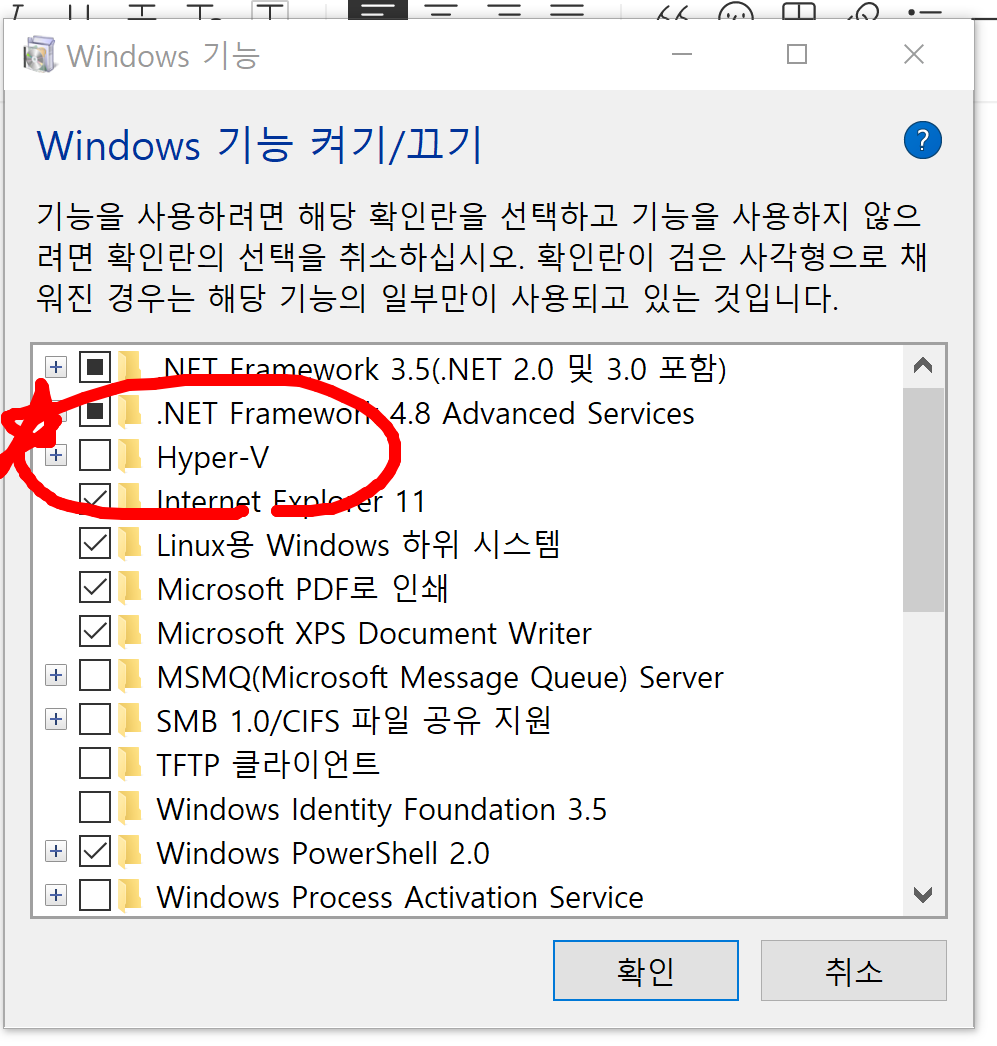
Task: Click the folder icon beside .NET Framework 4.8
Action: tap(130, 412)
